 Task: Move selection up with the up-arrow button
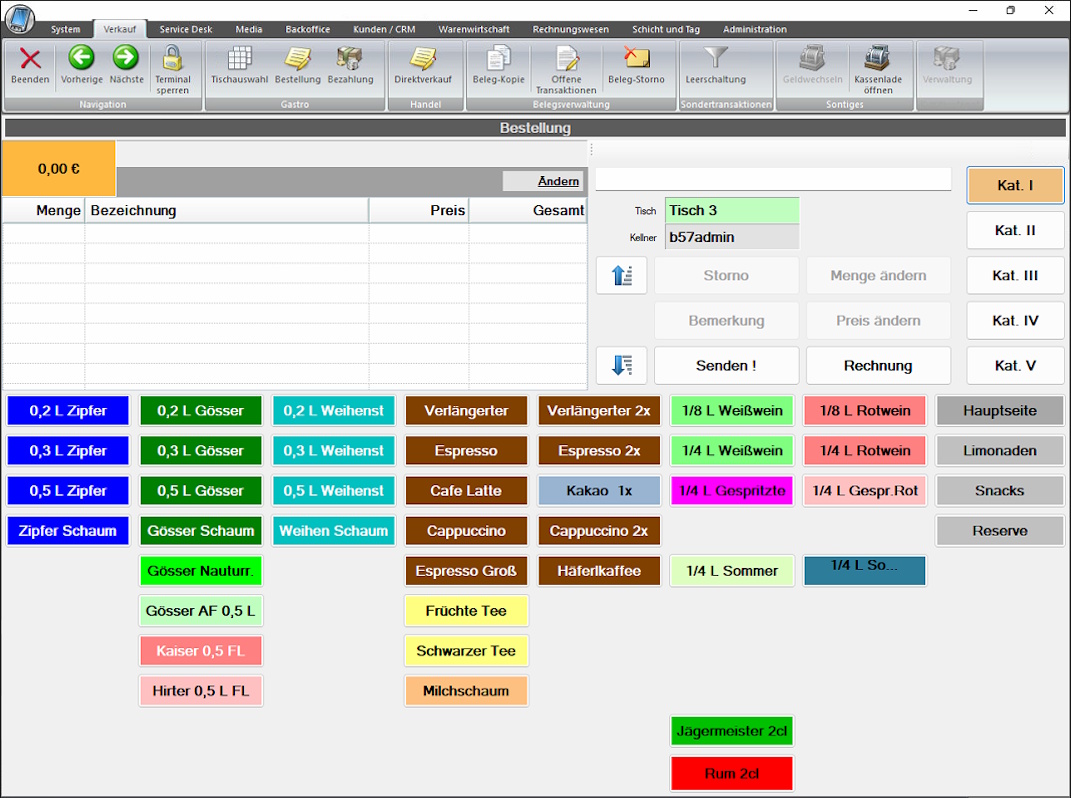pos(621,276)
